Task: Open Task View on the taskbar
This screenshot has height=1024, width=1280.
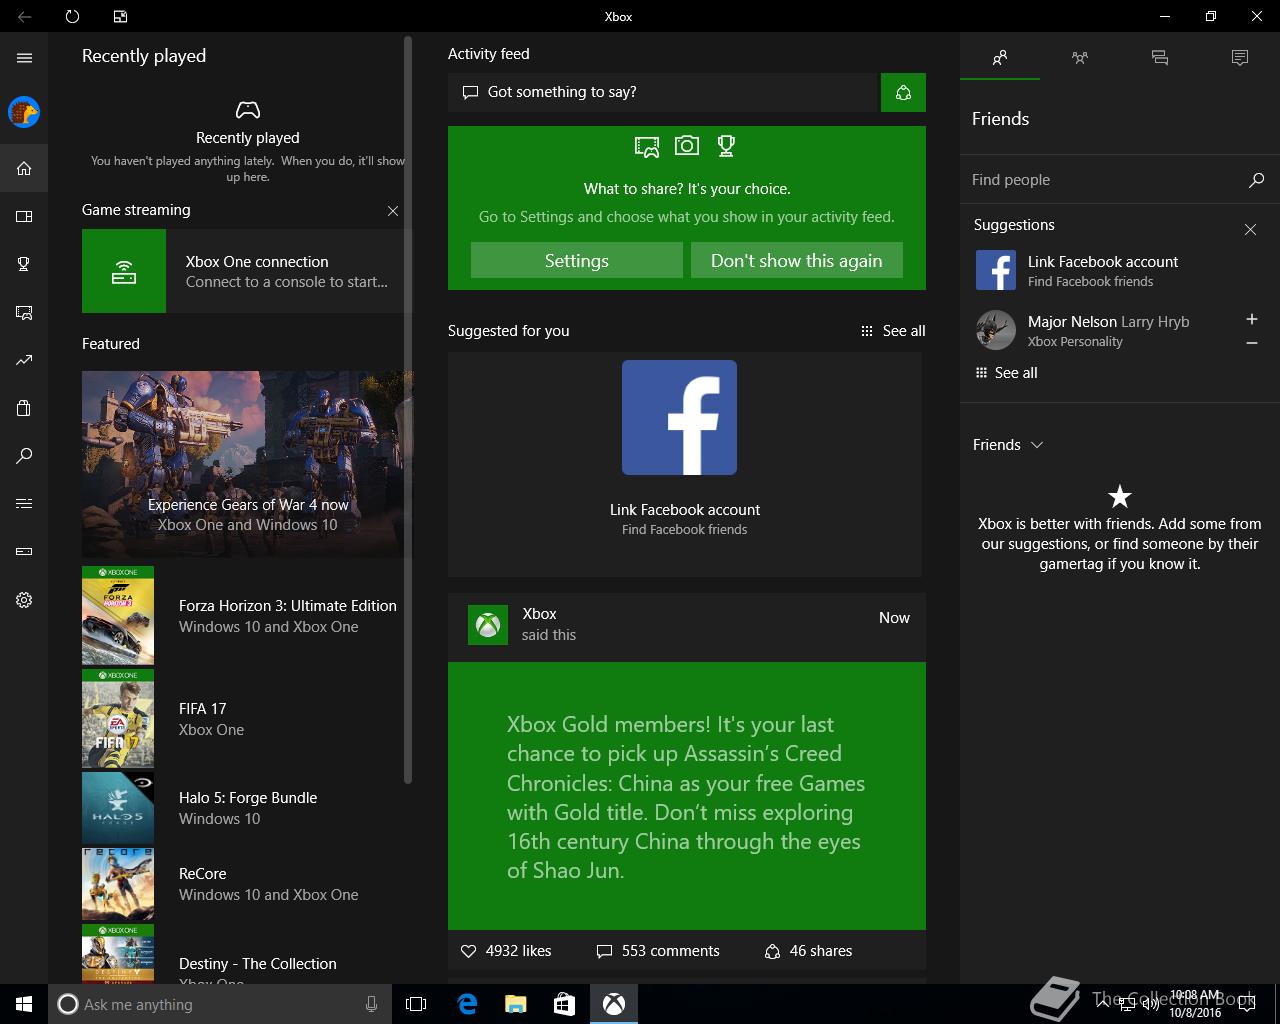Action: coord(416,1004)
